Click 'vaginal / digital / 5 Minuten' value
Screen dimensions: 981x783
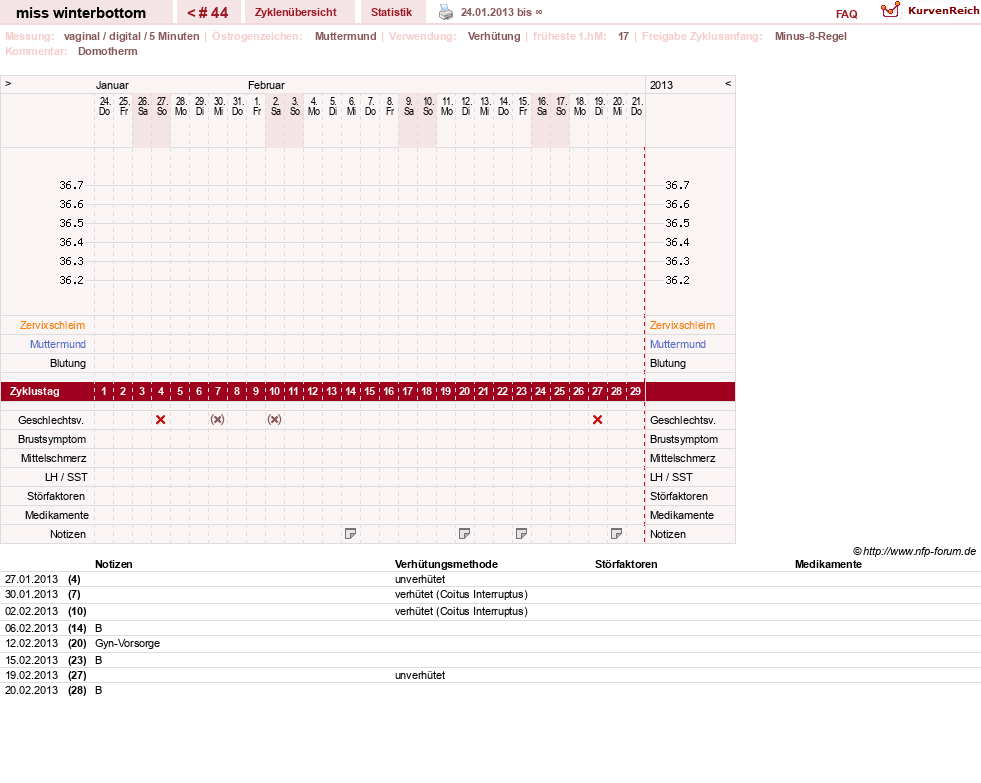pyautogui.click(x=131, y=36)
